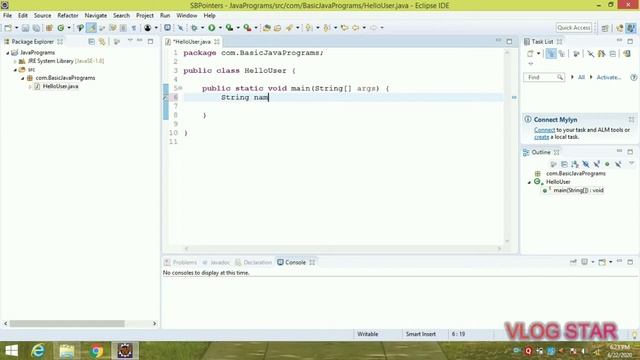Open the New file dropdown arrow in toolbar
Viewport: 640px width, 360px height.
(16, 28)
